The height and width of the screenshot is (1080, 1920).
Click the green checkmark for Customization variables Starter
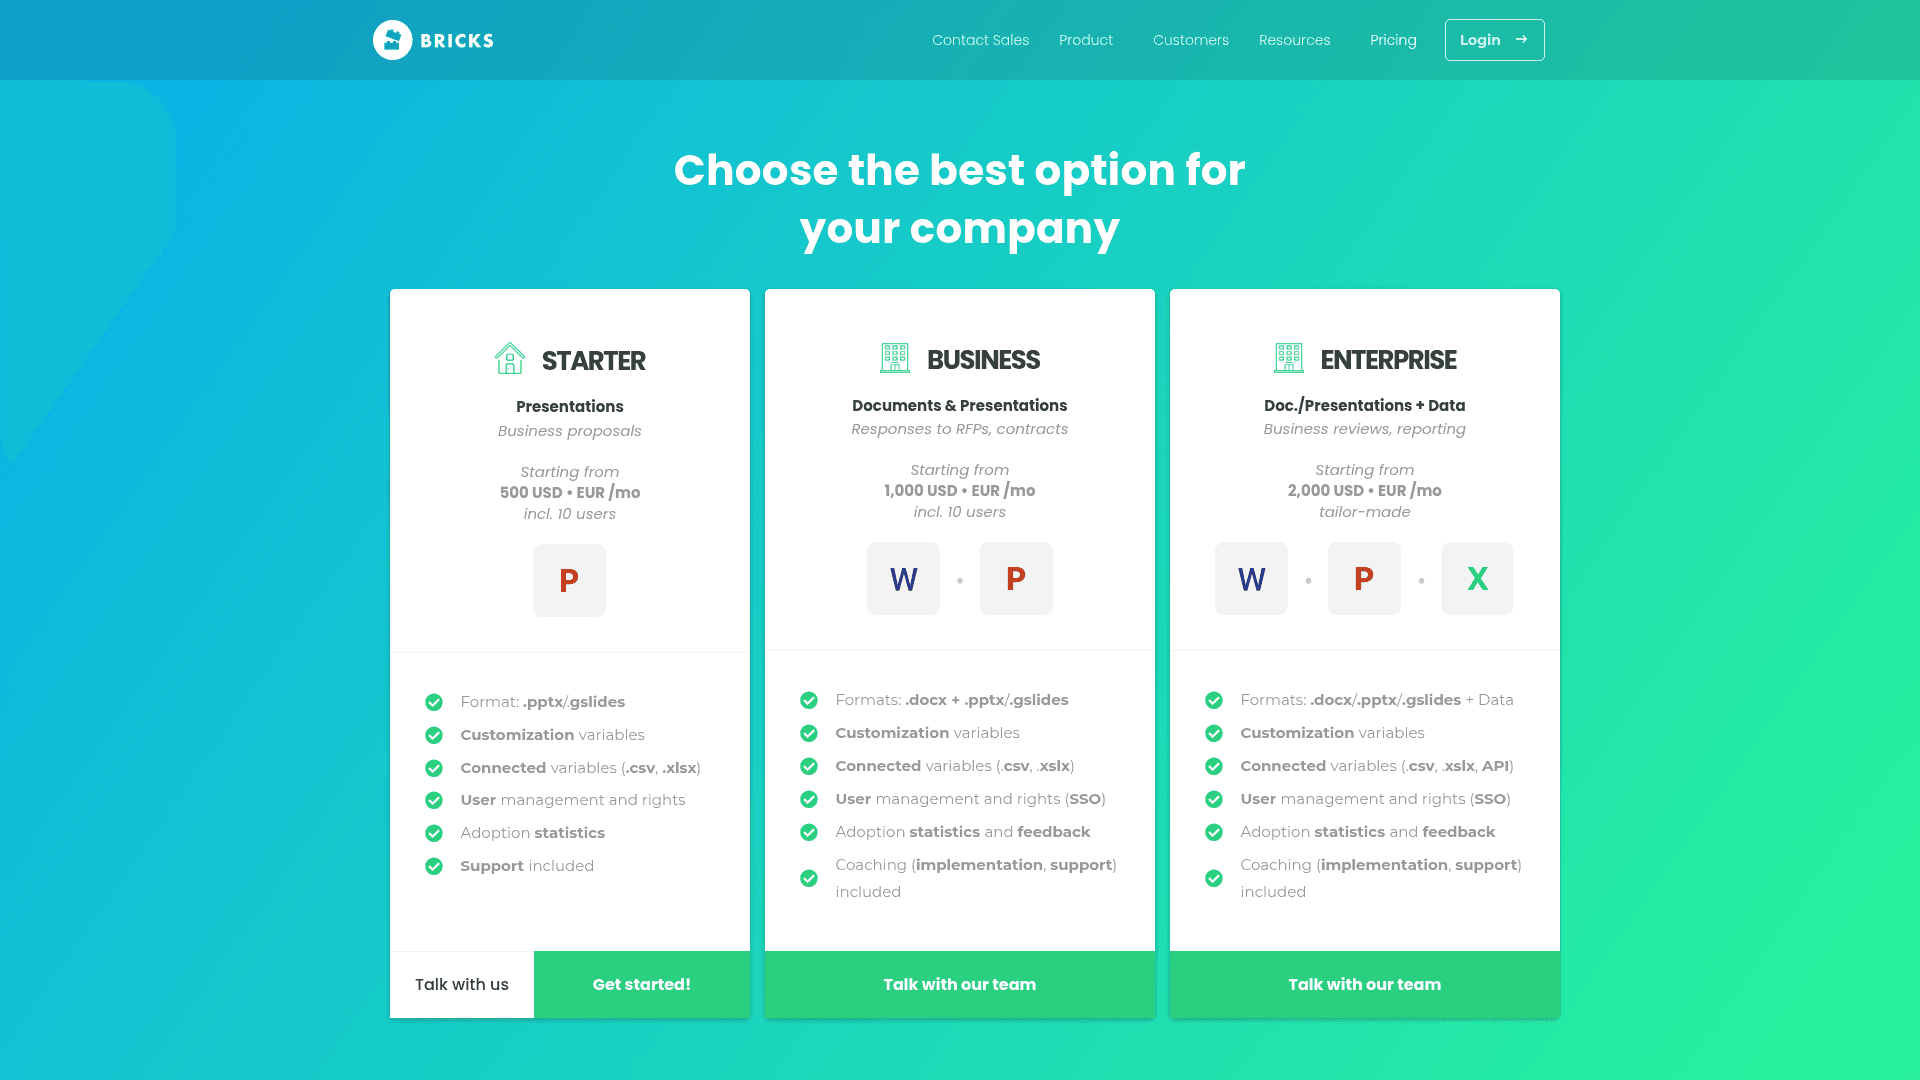(433, 735)
